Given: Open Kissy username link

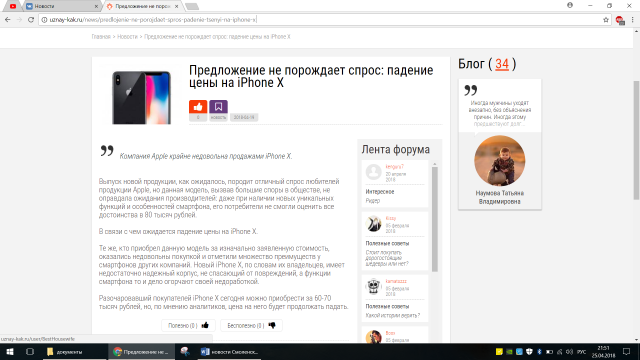Looking at the screenshot, I should 391,218.
